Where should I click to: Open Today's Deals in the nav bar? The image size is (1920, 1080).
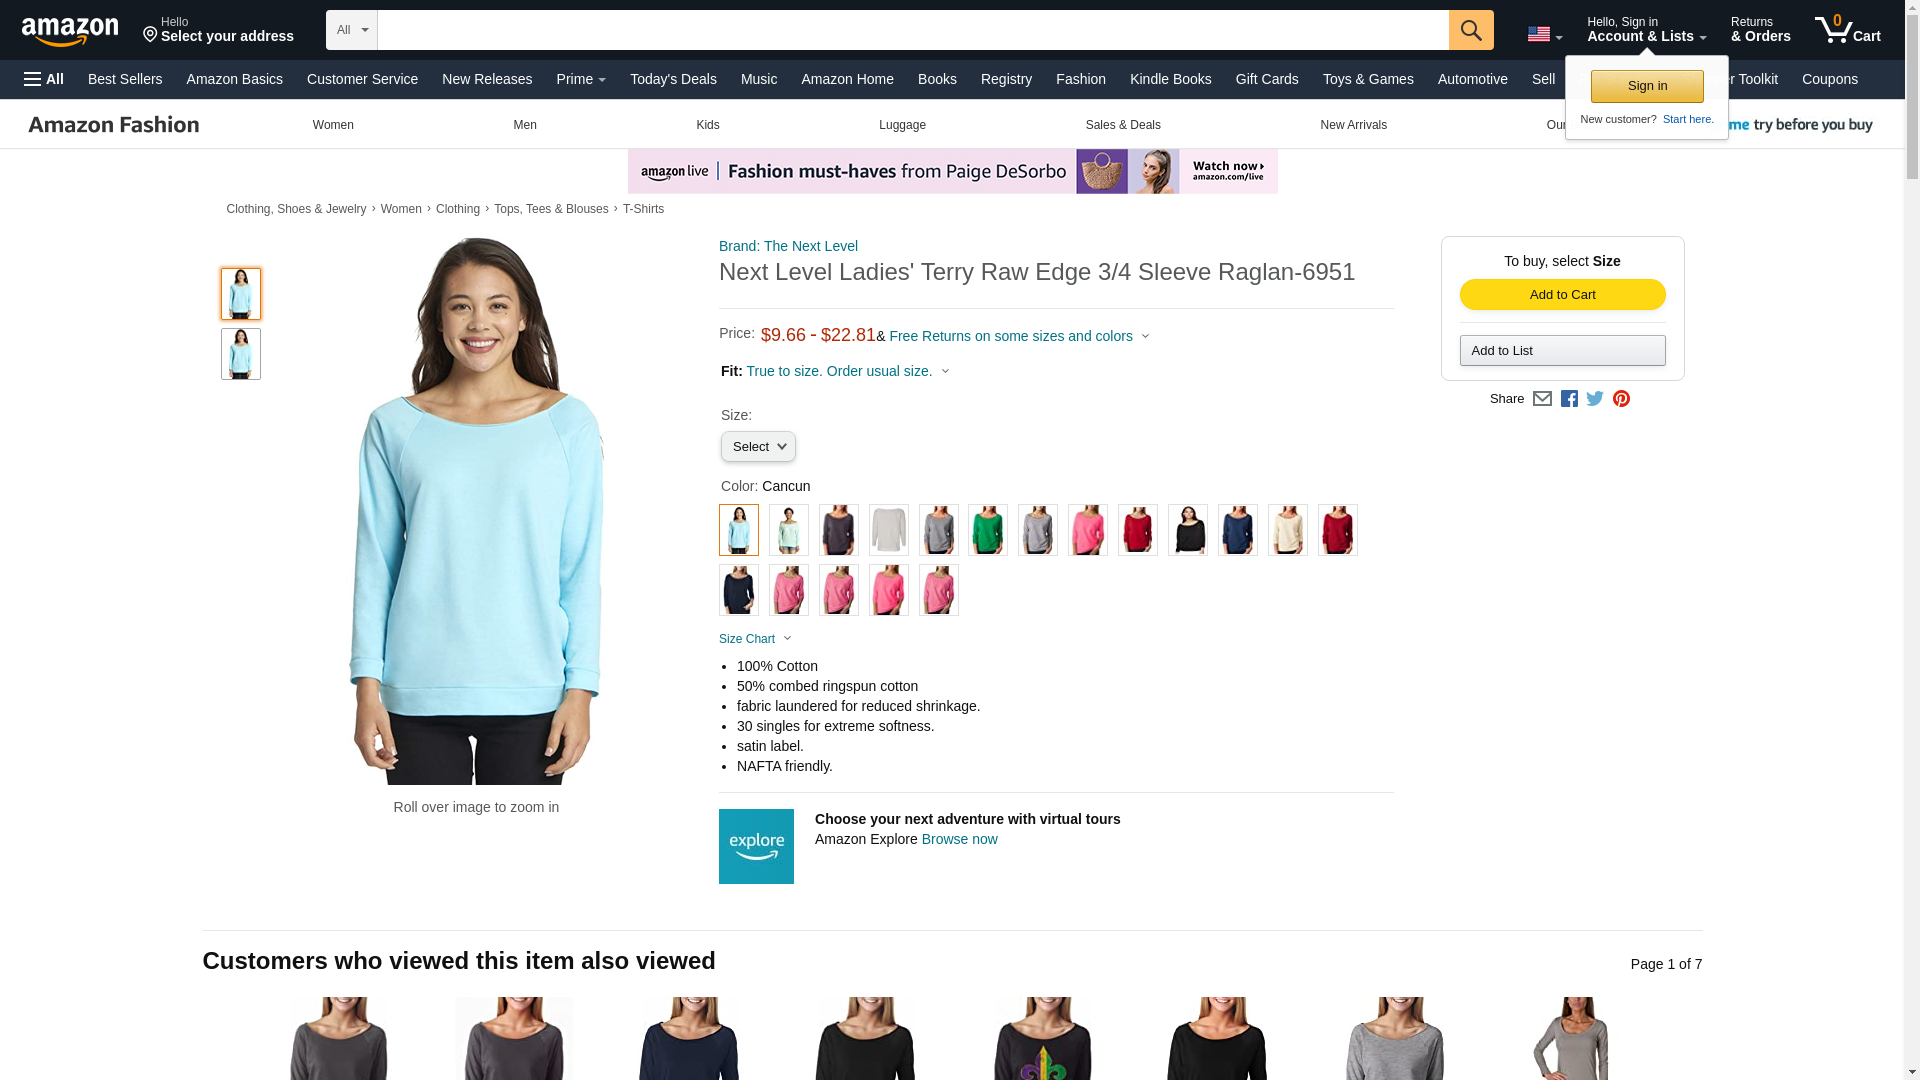point(673,79)
